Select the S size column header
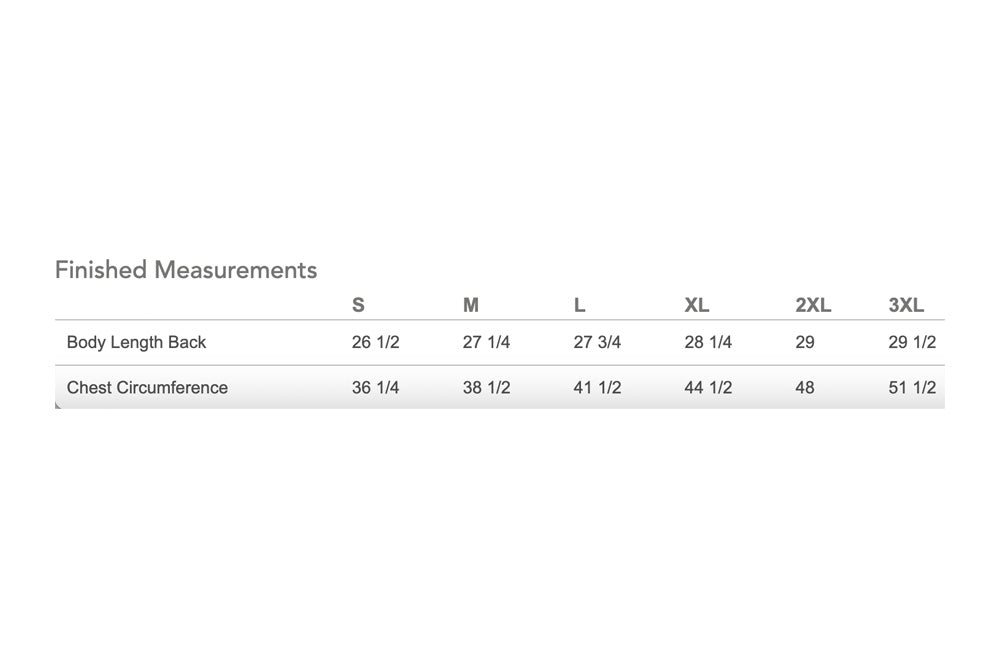The image size is (1000, 666). [x=358, y=305]
